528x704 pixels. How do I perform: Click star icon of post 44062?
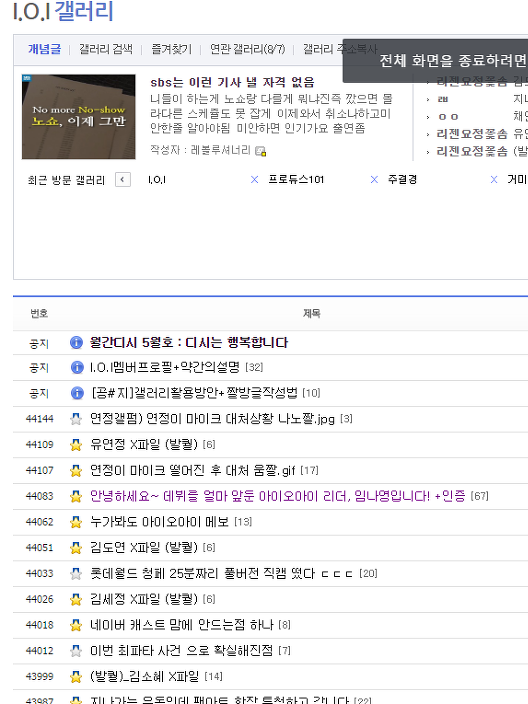[76, 522]
